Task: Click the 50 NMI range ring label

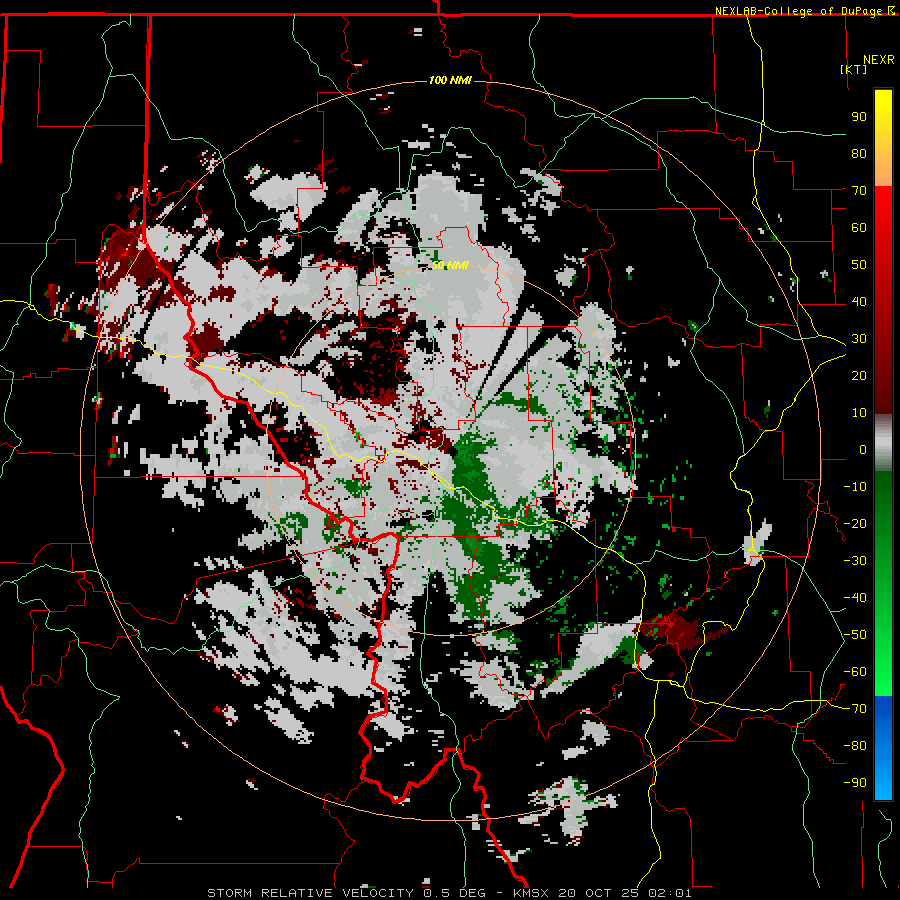Action: pos(450,265)
